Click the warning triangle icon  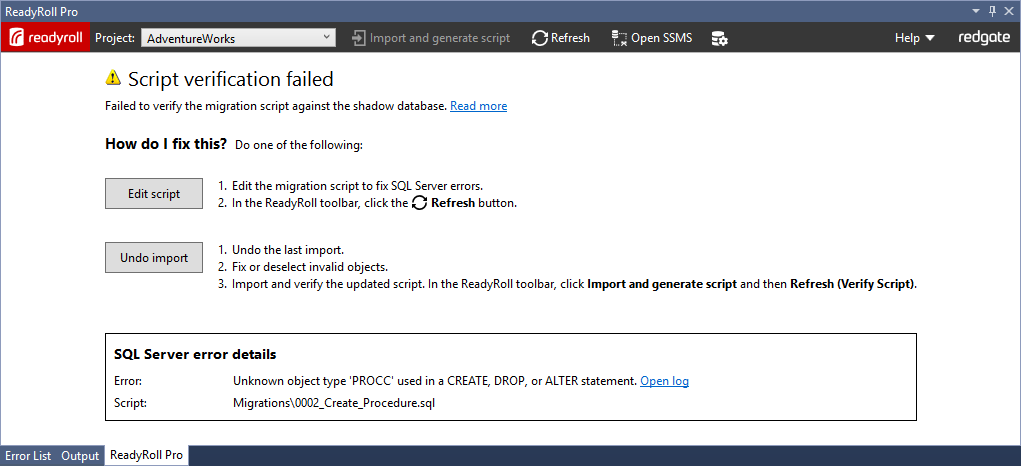[113, 78]
